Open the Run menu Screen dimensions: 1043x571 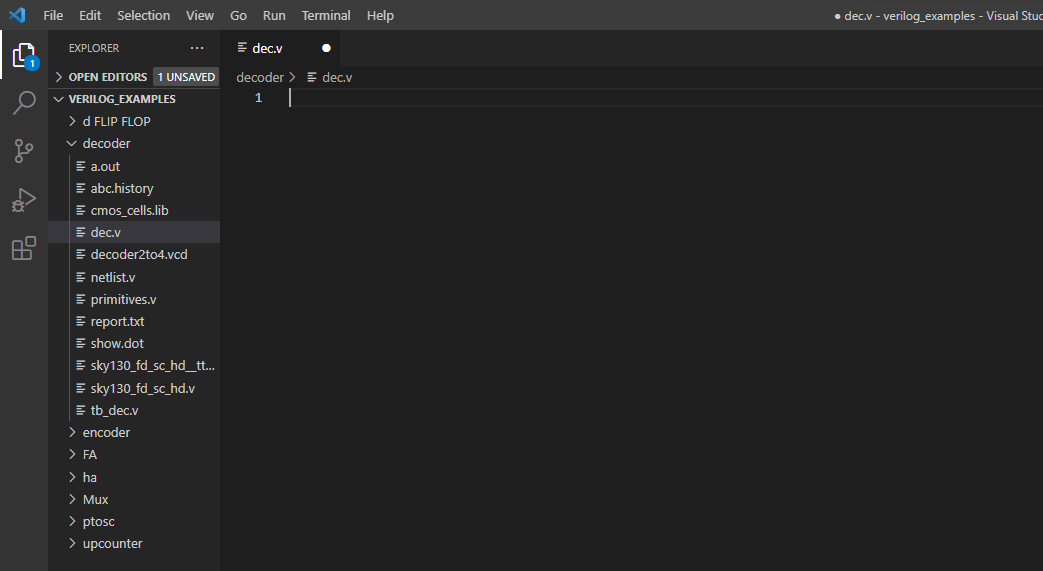(x=274, y=15)
